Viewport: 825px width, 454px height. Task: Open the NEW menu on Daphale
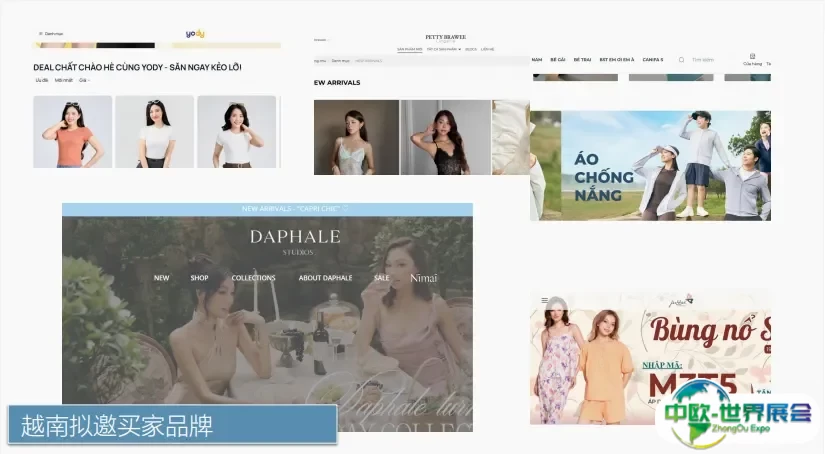(x=162, y=278)
